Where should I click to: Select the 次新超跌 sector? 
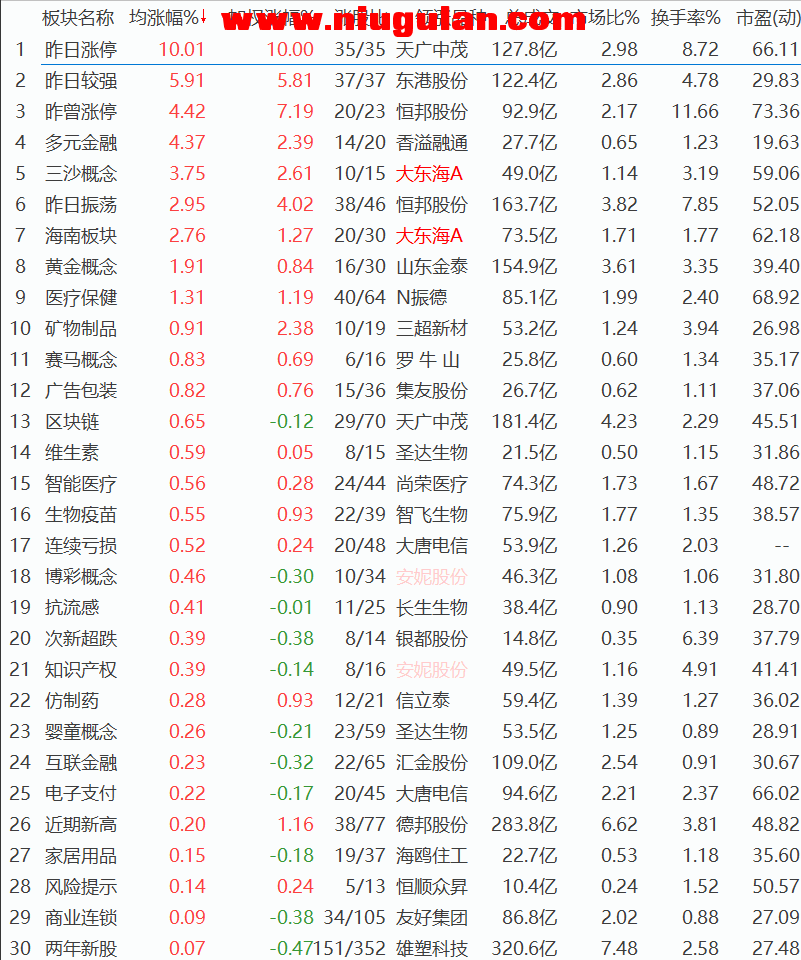[81, 639]
